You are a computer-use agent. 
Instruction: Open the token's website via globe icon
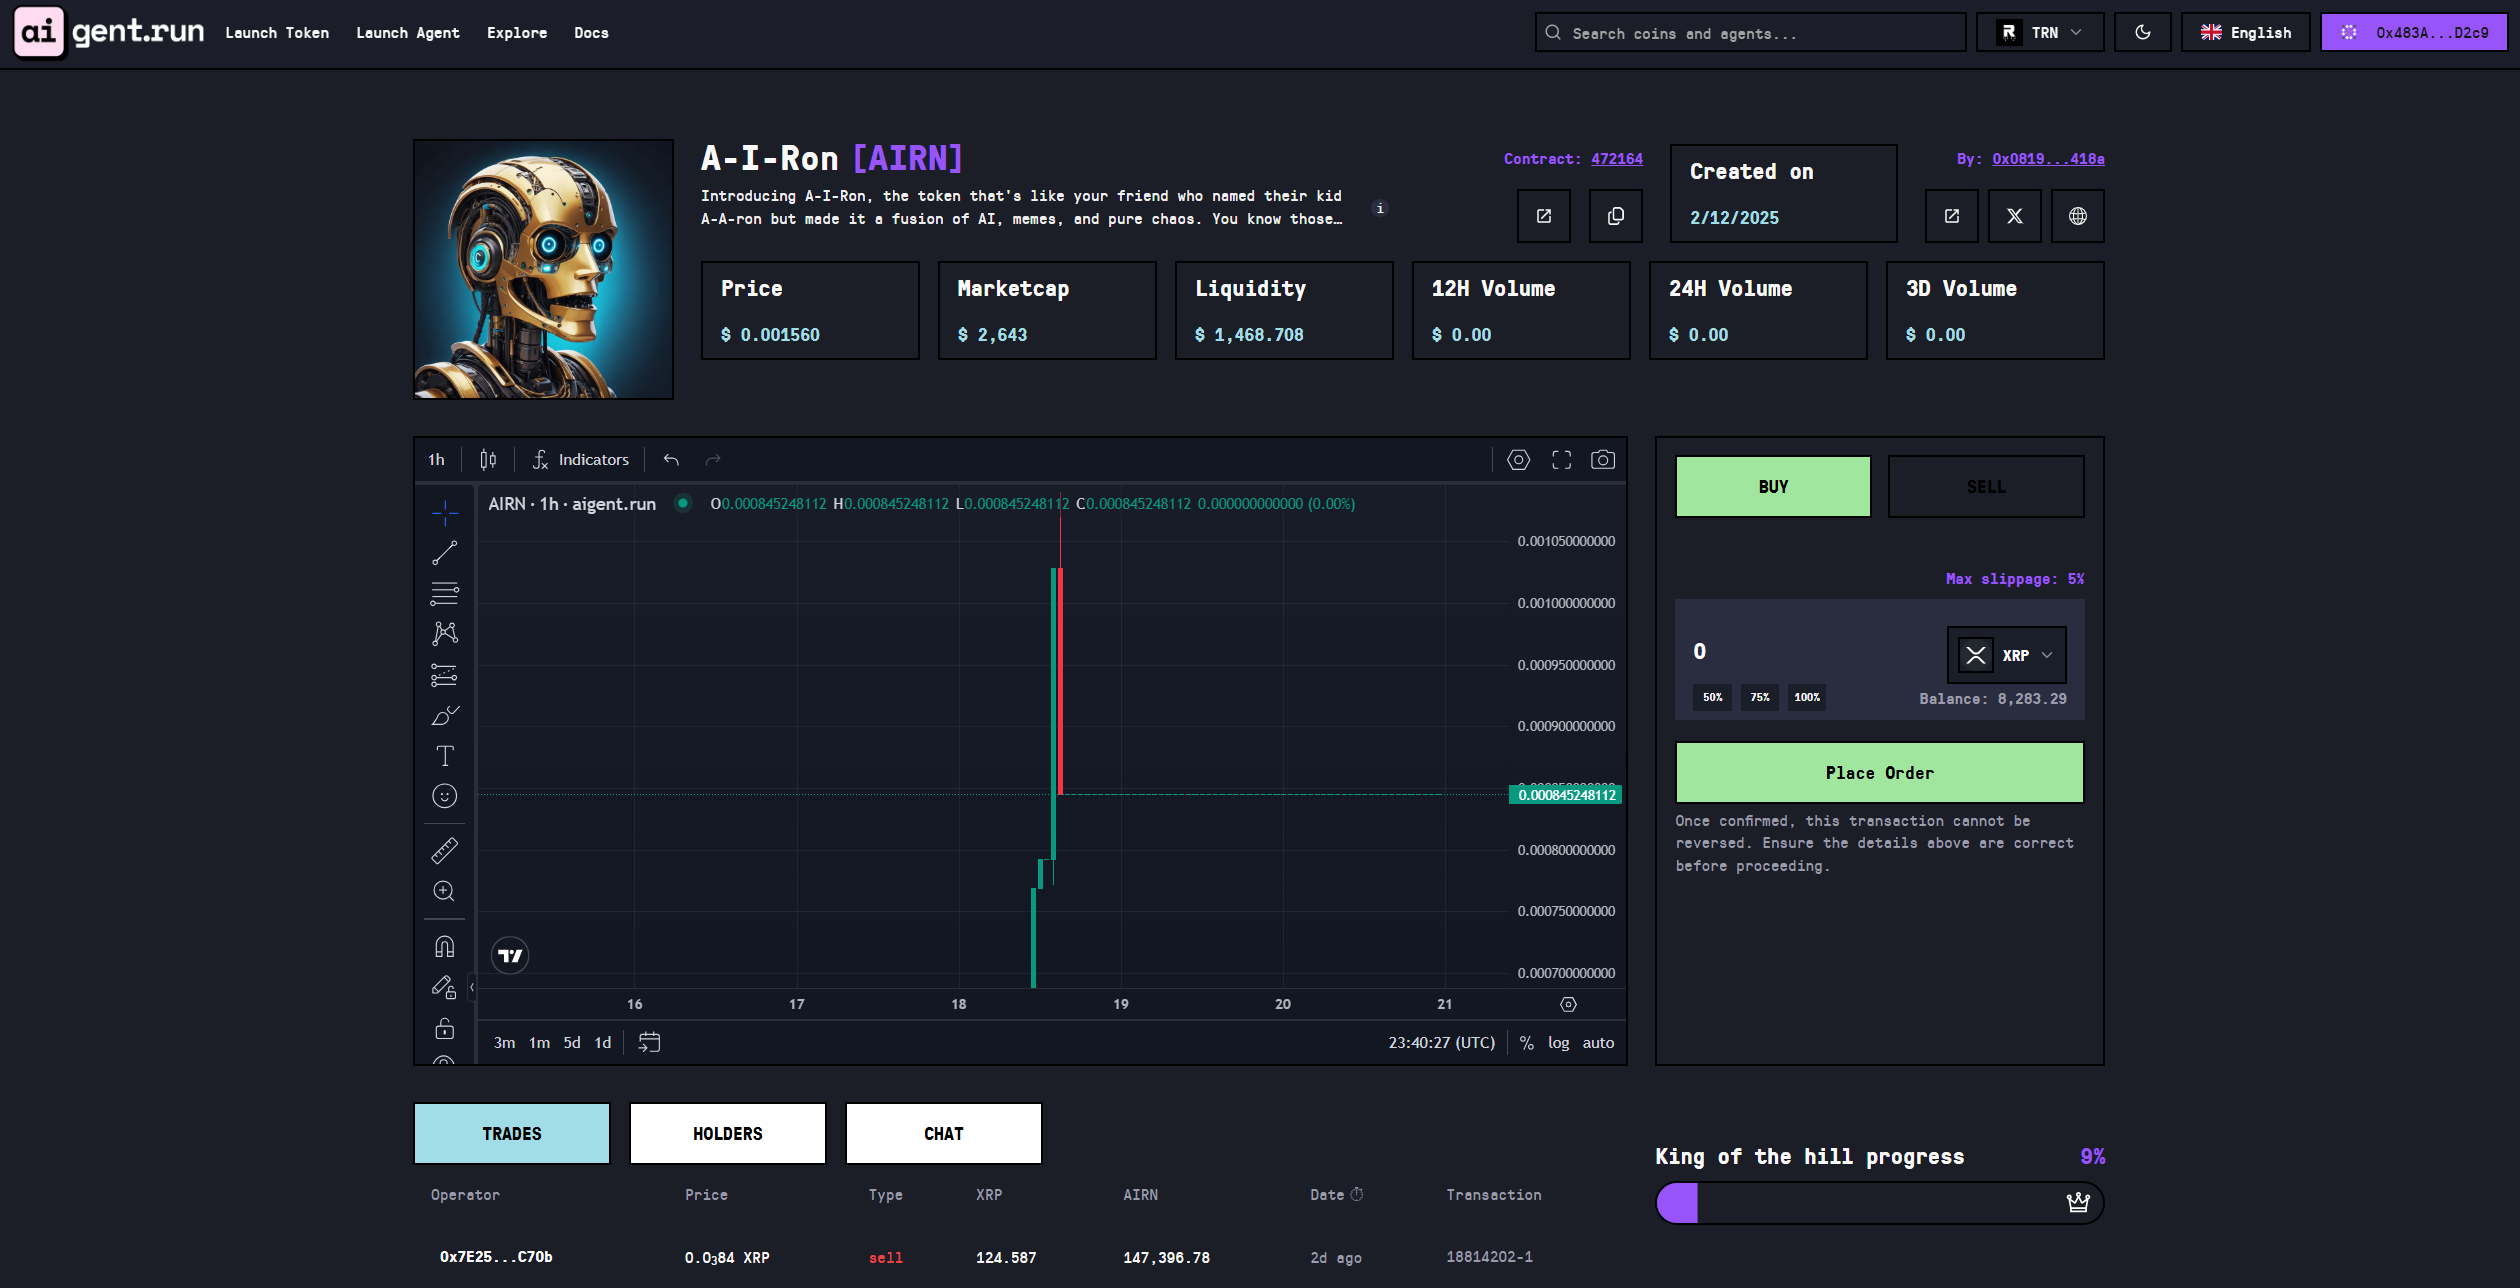click(x=2078, y=216)
